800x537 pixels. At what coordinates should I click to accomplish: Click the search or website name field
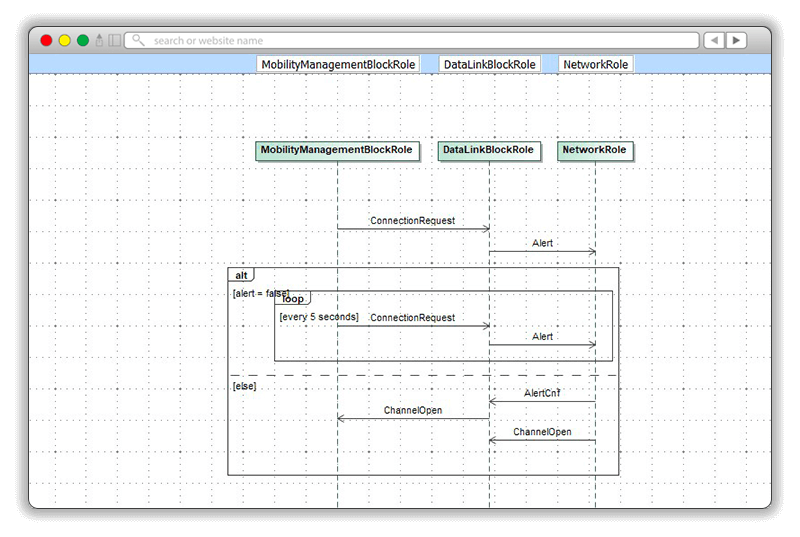point(412,40)
